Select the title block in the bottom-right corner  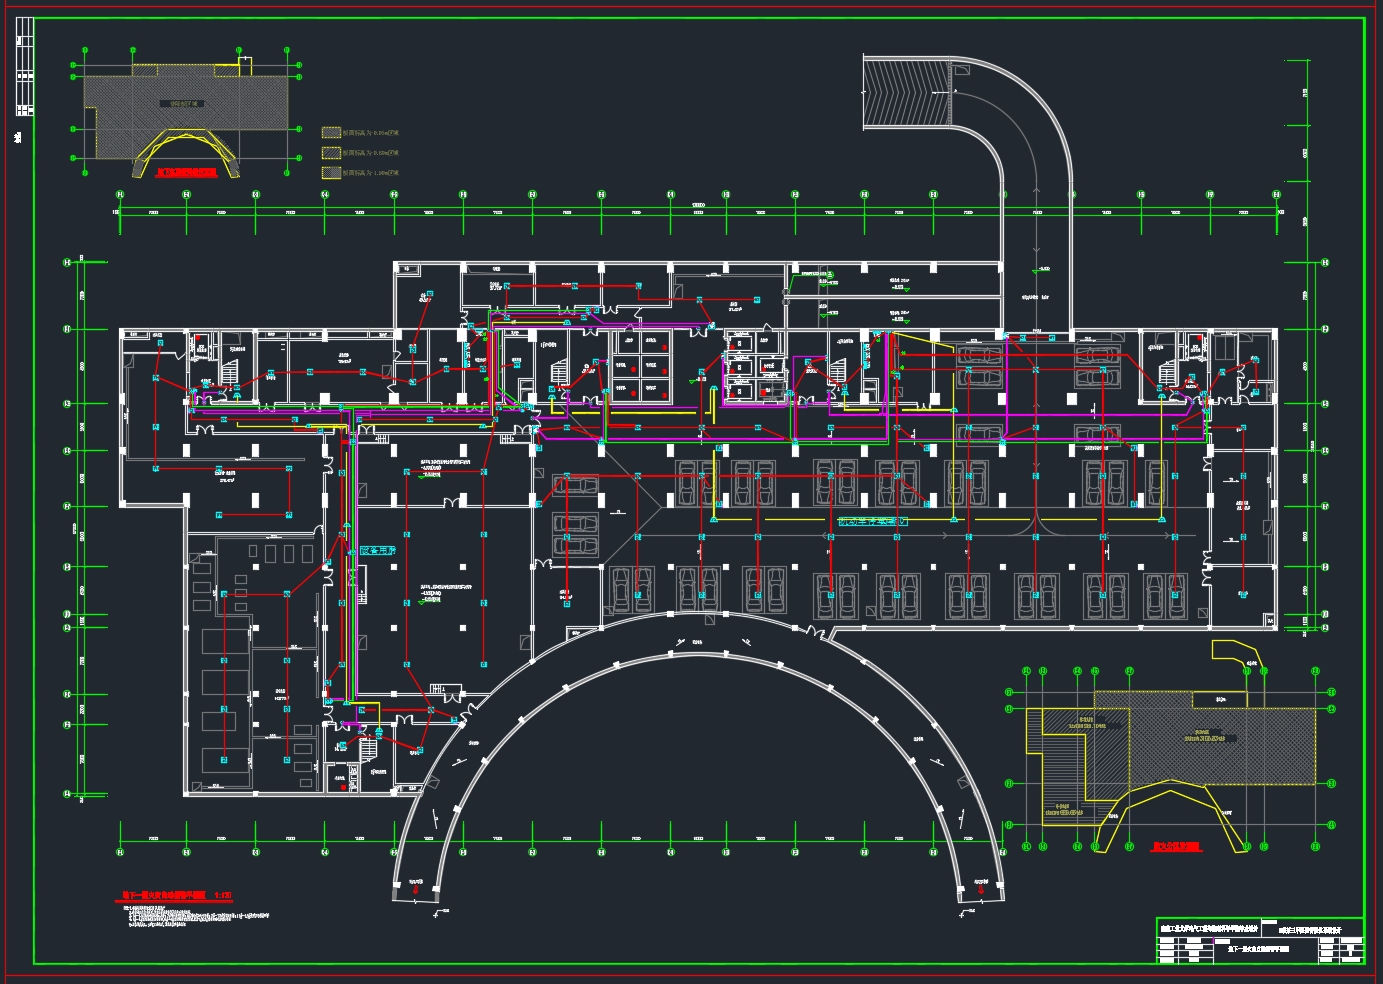1259,941
